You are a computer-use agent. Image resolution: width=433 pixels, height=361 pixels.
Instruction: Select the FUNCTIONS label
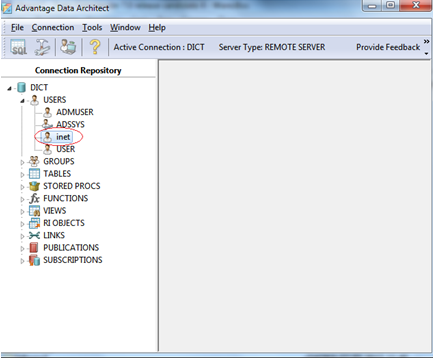[66, 198]
